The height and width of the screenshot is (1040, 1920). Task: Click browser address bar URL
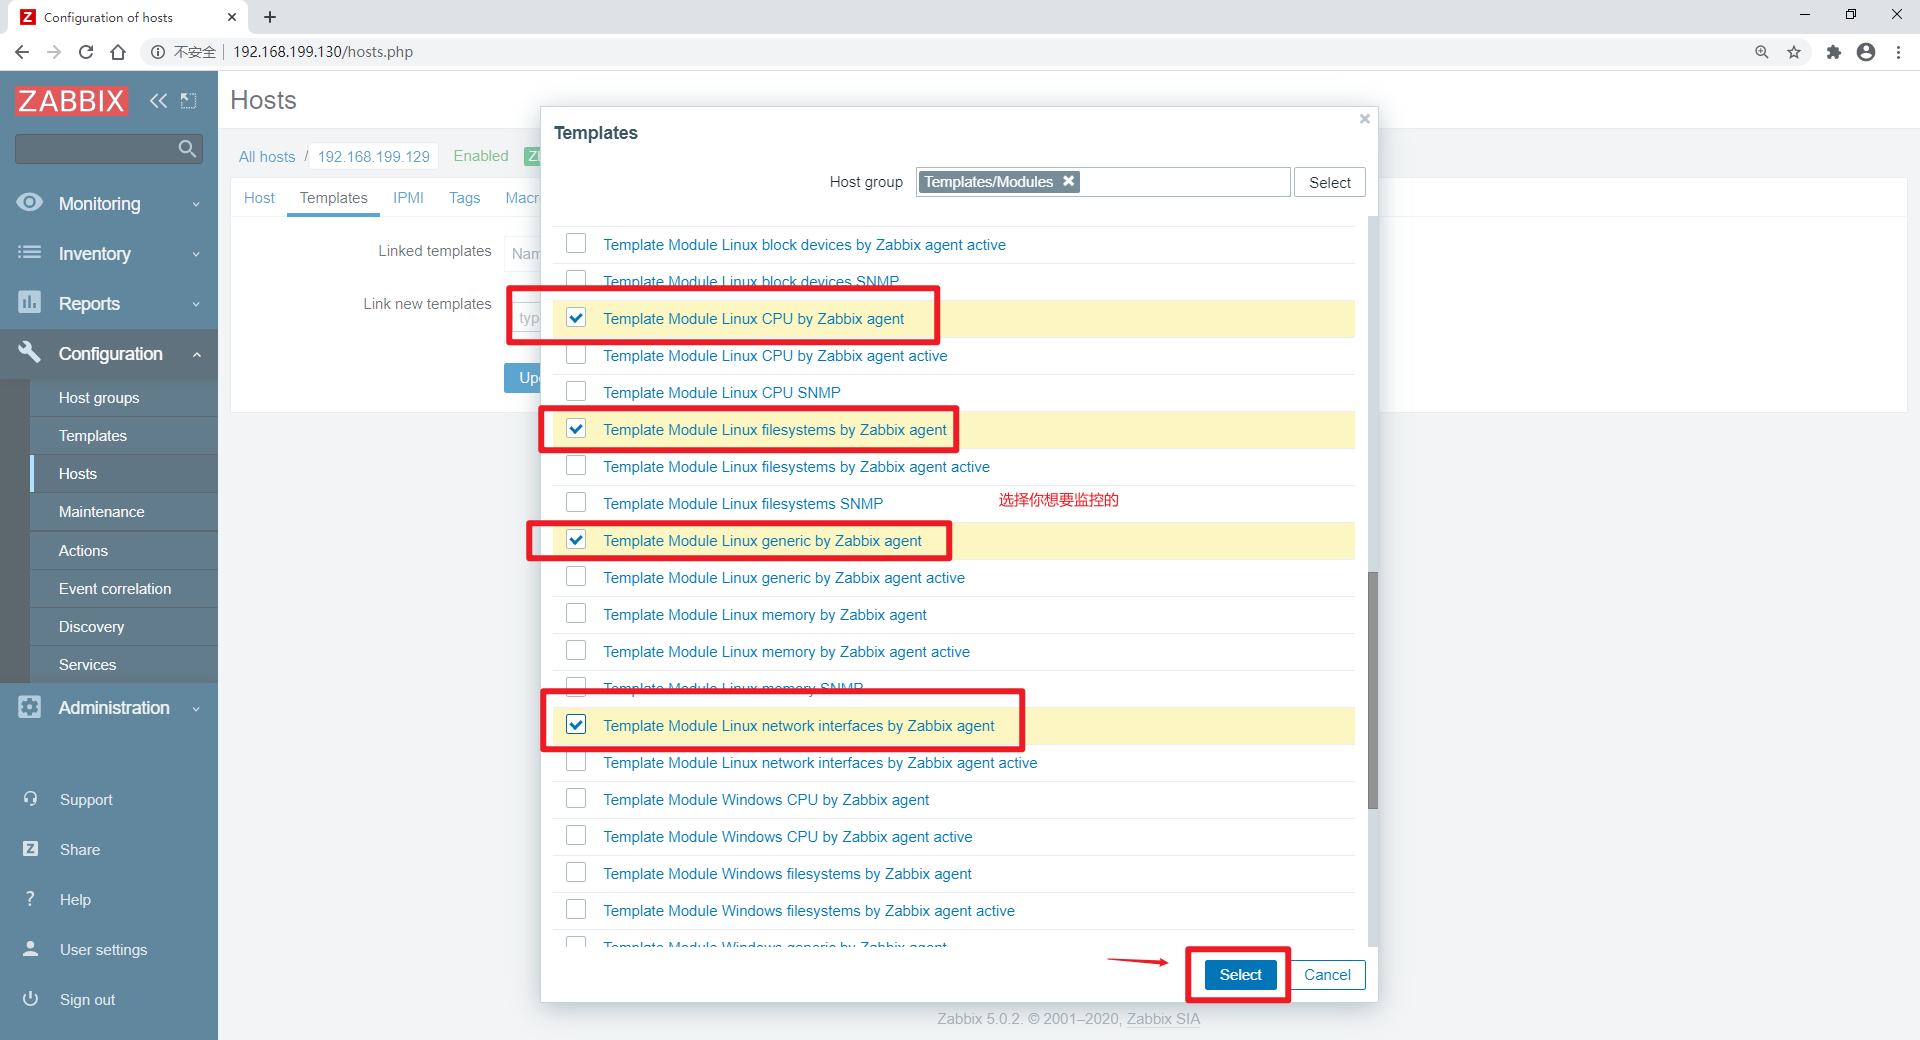coord(323,52)
